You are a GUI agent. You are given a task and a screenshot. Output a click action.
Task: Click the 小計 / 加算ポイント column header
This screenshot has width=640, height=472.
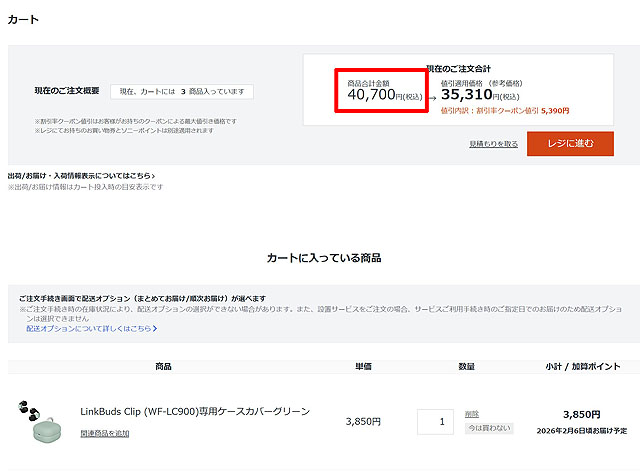581,367
